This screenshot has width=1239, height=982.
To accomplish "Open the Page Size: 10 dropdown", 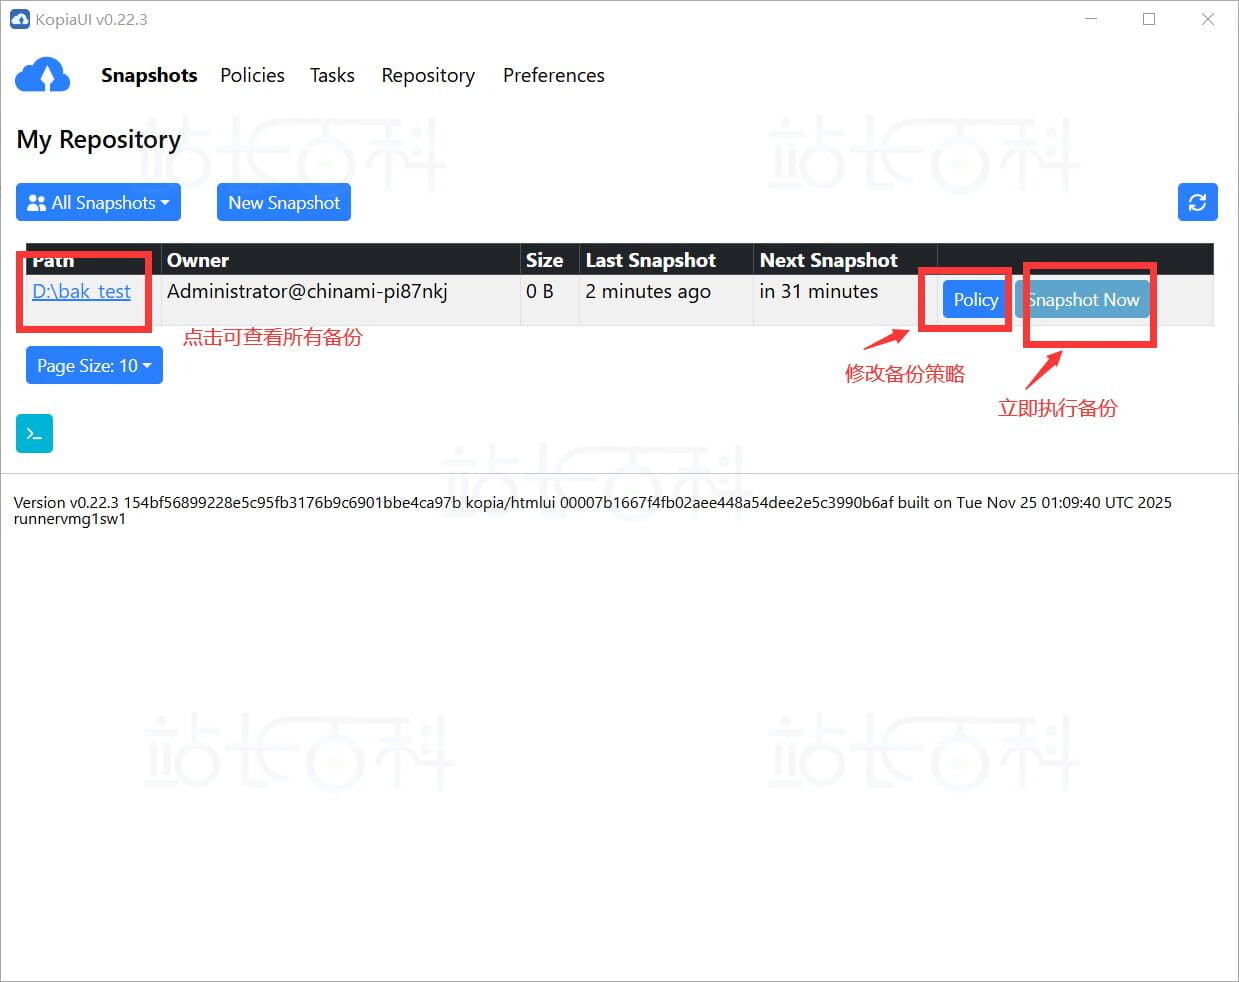I will pyautogui.click(x=94, y=365).
